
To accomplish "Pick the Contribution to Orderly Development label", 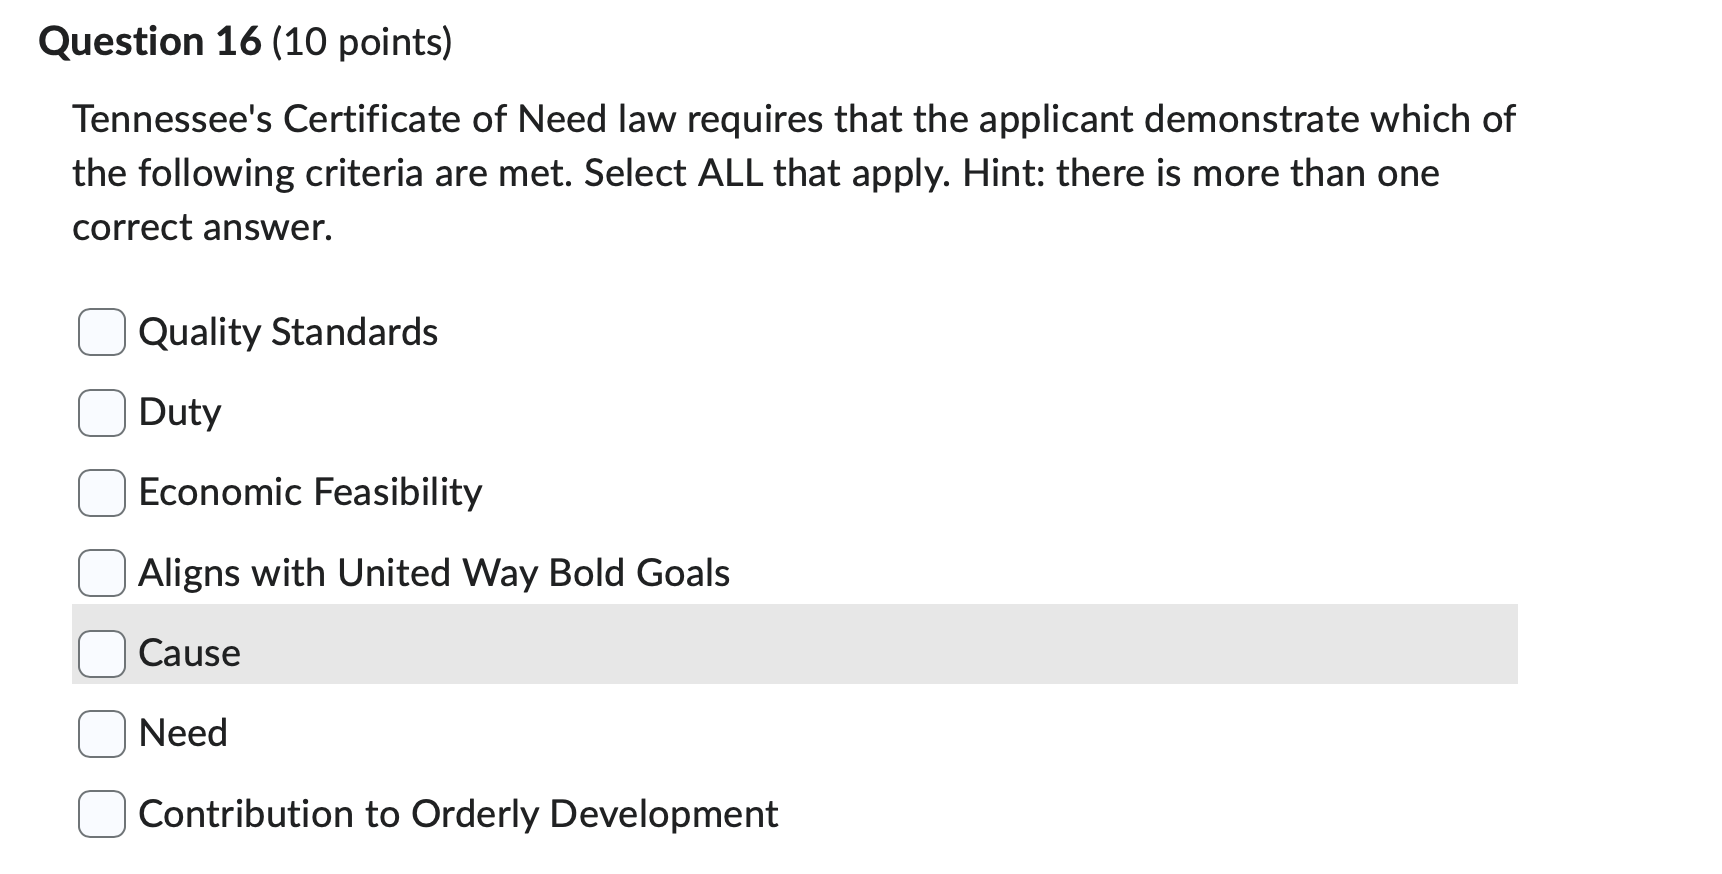I will [x=458, y=814].
